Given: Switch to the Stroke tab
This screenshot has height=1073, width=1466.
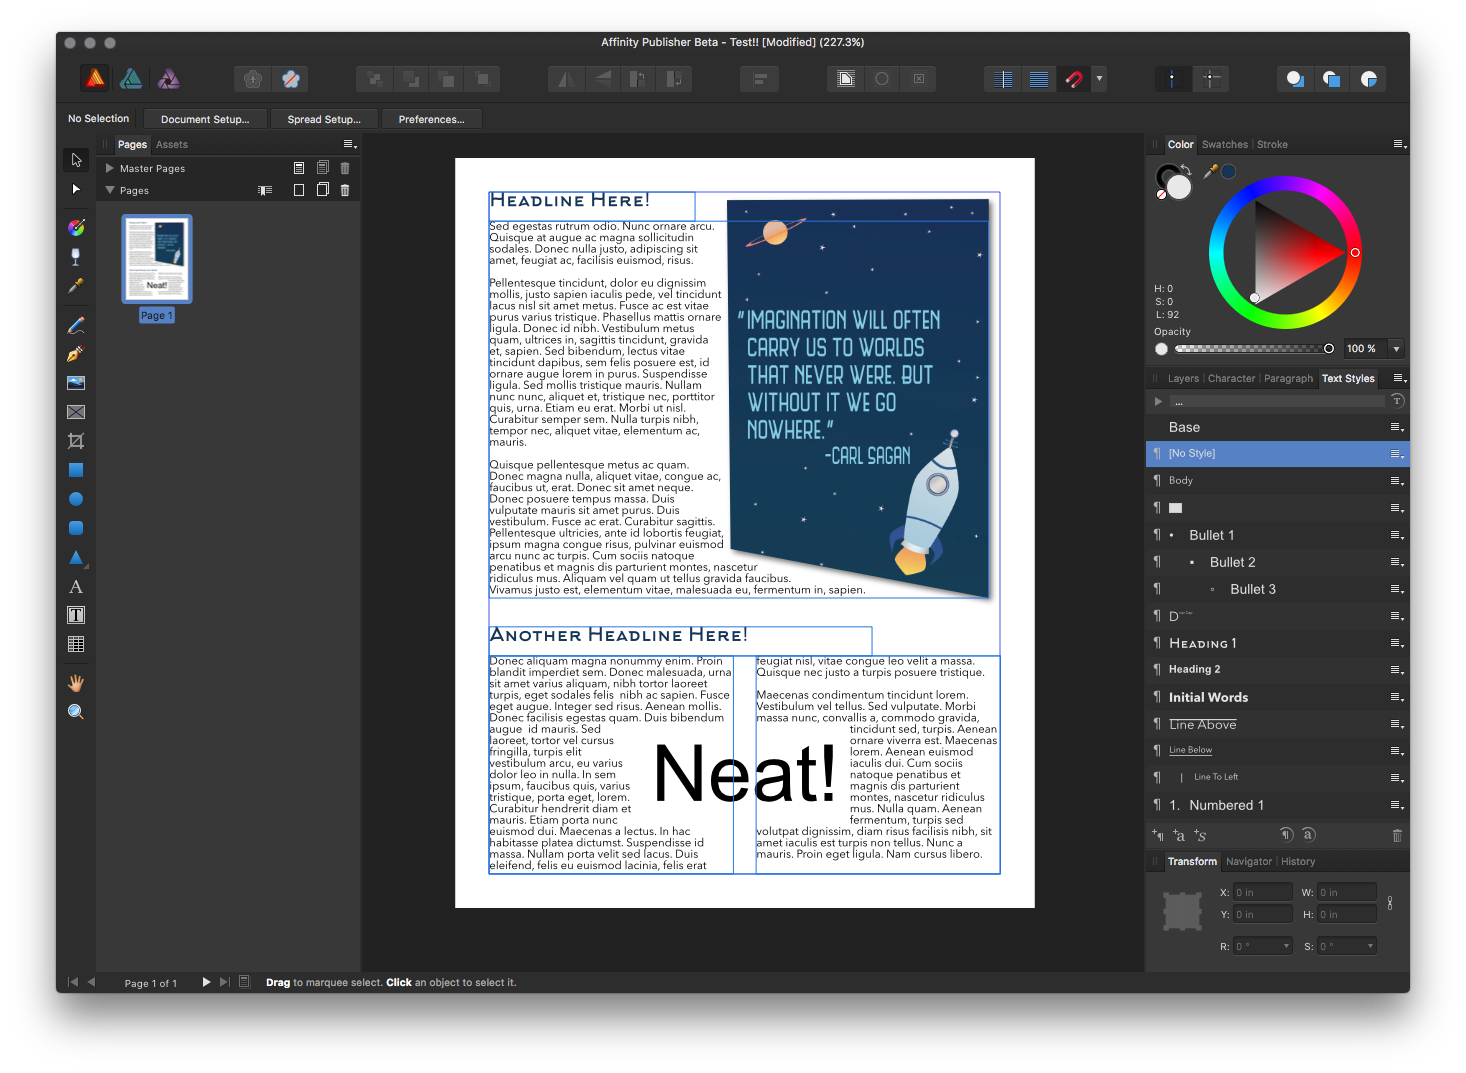Looking at the screenshot, I should (x=1272, y=144).
